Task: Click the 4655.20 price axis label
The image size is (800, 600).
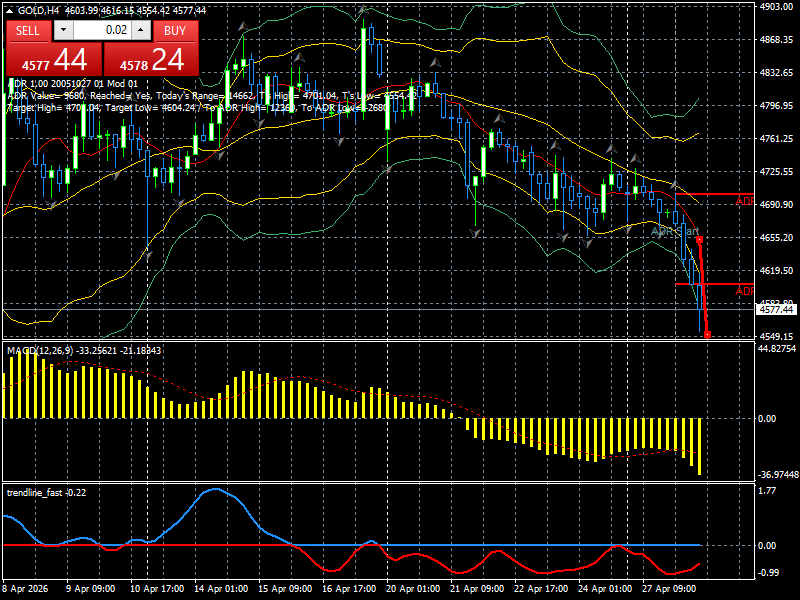Action: [776, 238]
